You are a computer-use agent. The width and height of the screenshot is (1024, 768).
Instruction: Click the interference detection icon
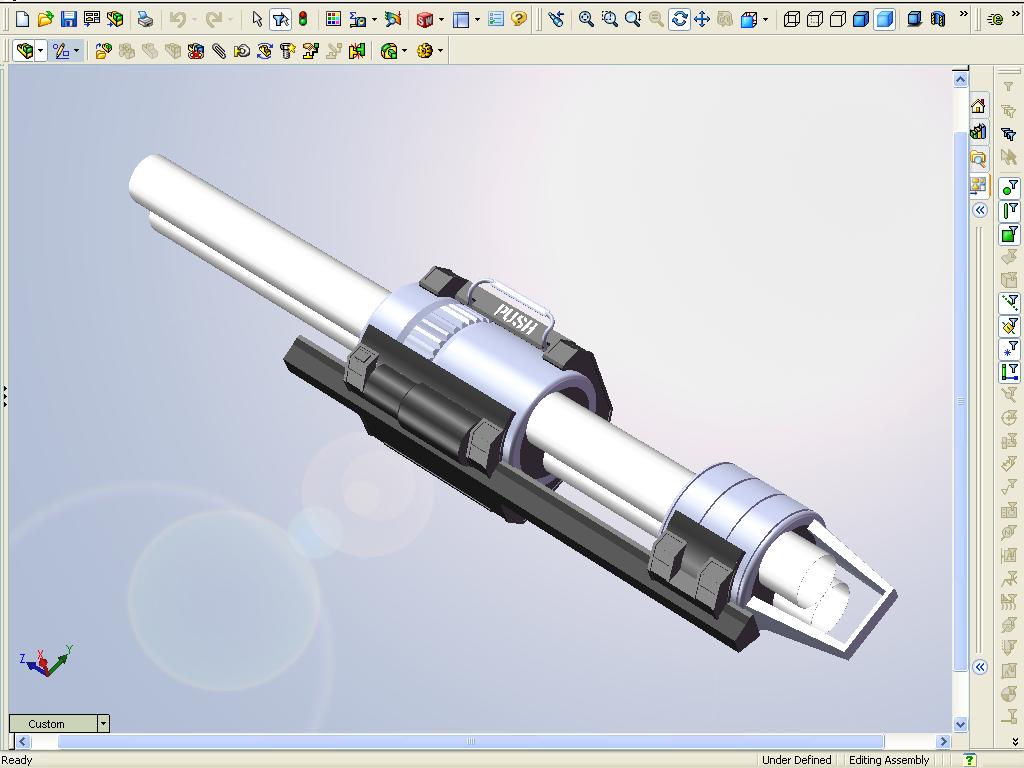[357, 50]
